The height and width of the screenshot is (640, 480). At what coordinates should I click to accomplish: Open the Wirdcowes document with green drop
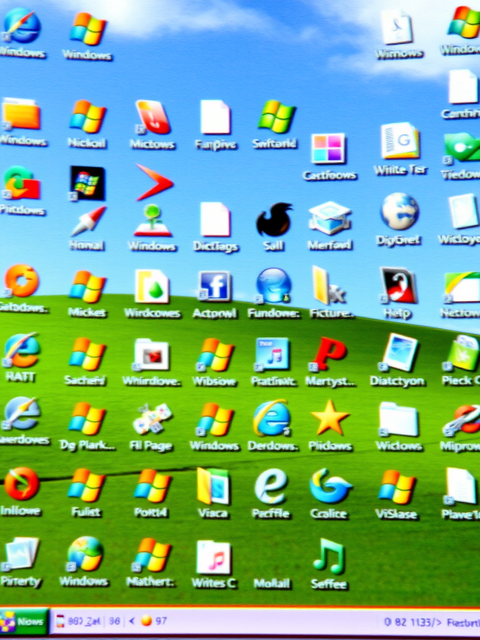pos(152,287)
